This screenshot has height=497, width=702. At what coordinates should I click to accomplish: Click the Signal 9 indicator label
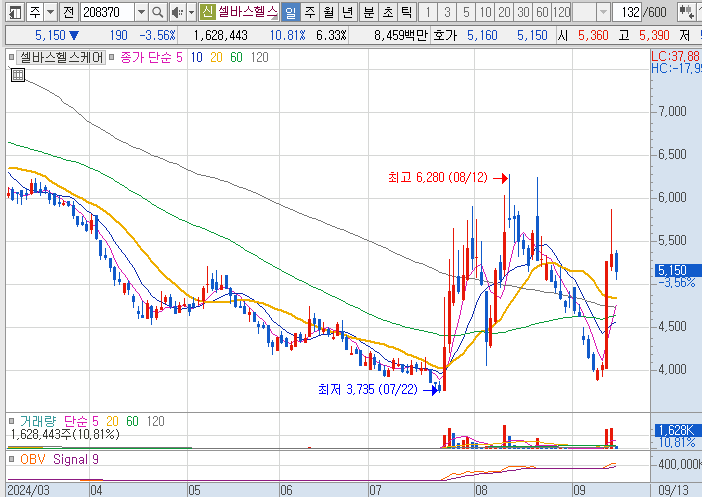click(x=76, y=459)
